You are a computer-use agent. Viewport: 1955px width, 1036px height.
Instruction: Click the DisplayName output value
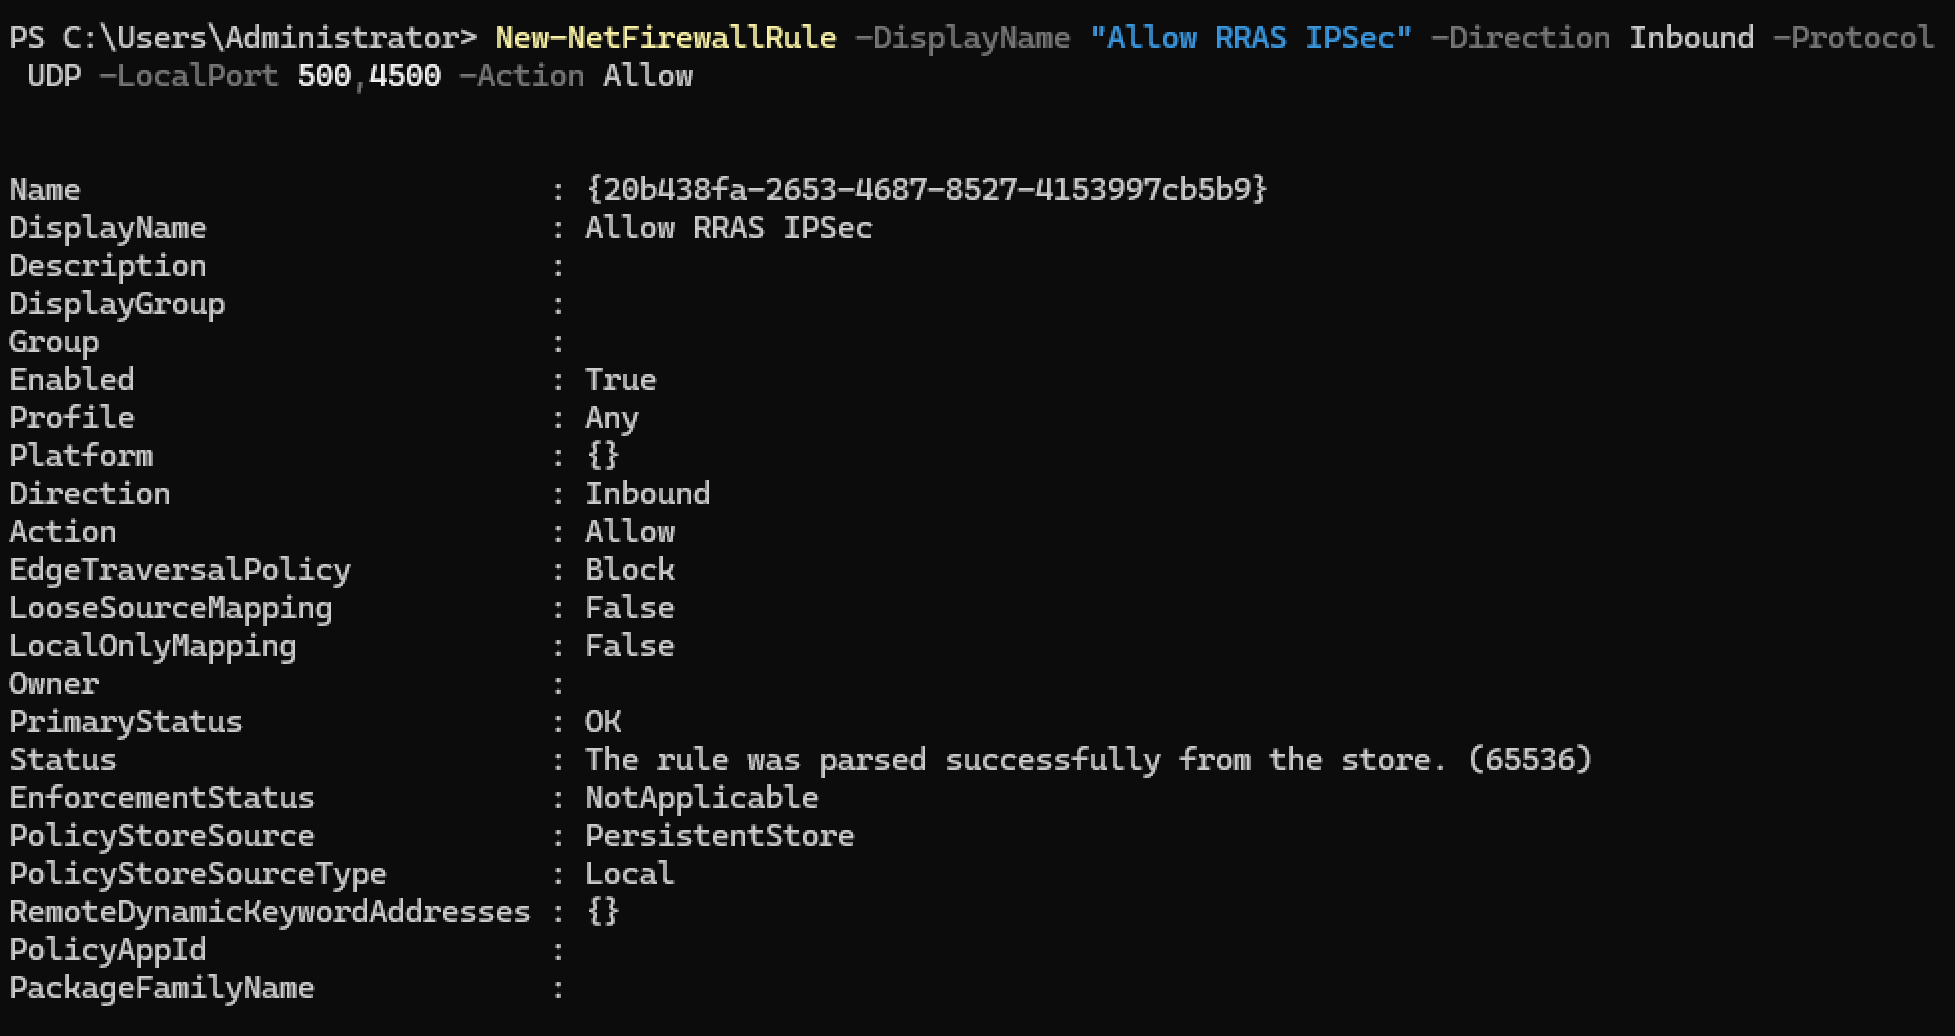(x=728, y=228)
